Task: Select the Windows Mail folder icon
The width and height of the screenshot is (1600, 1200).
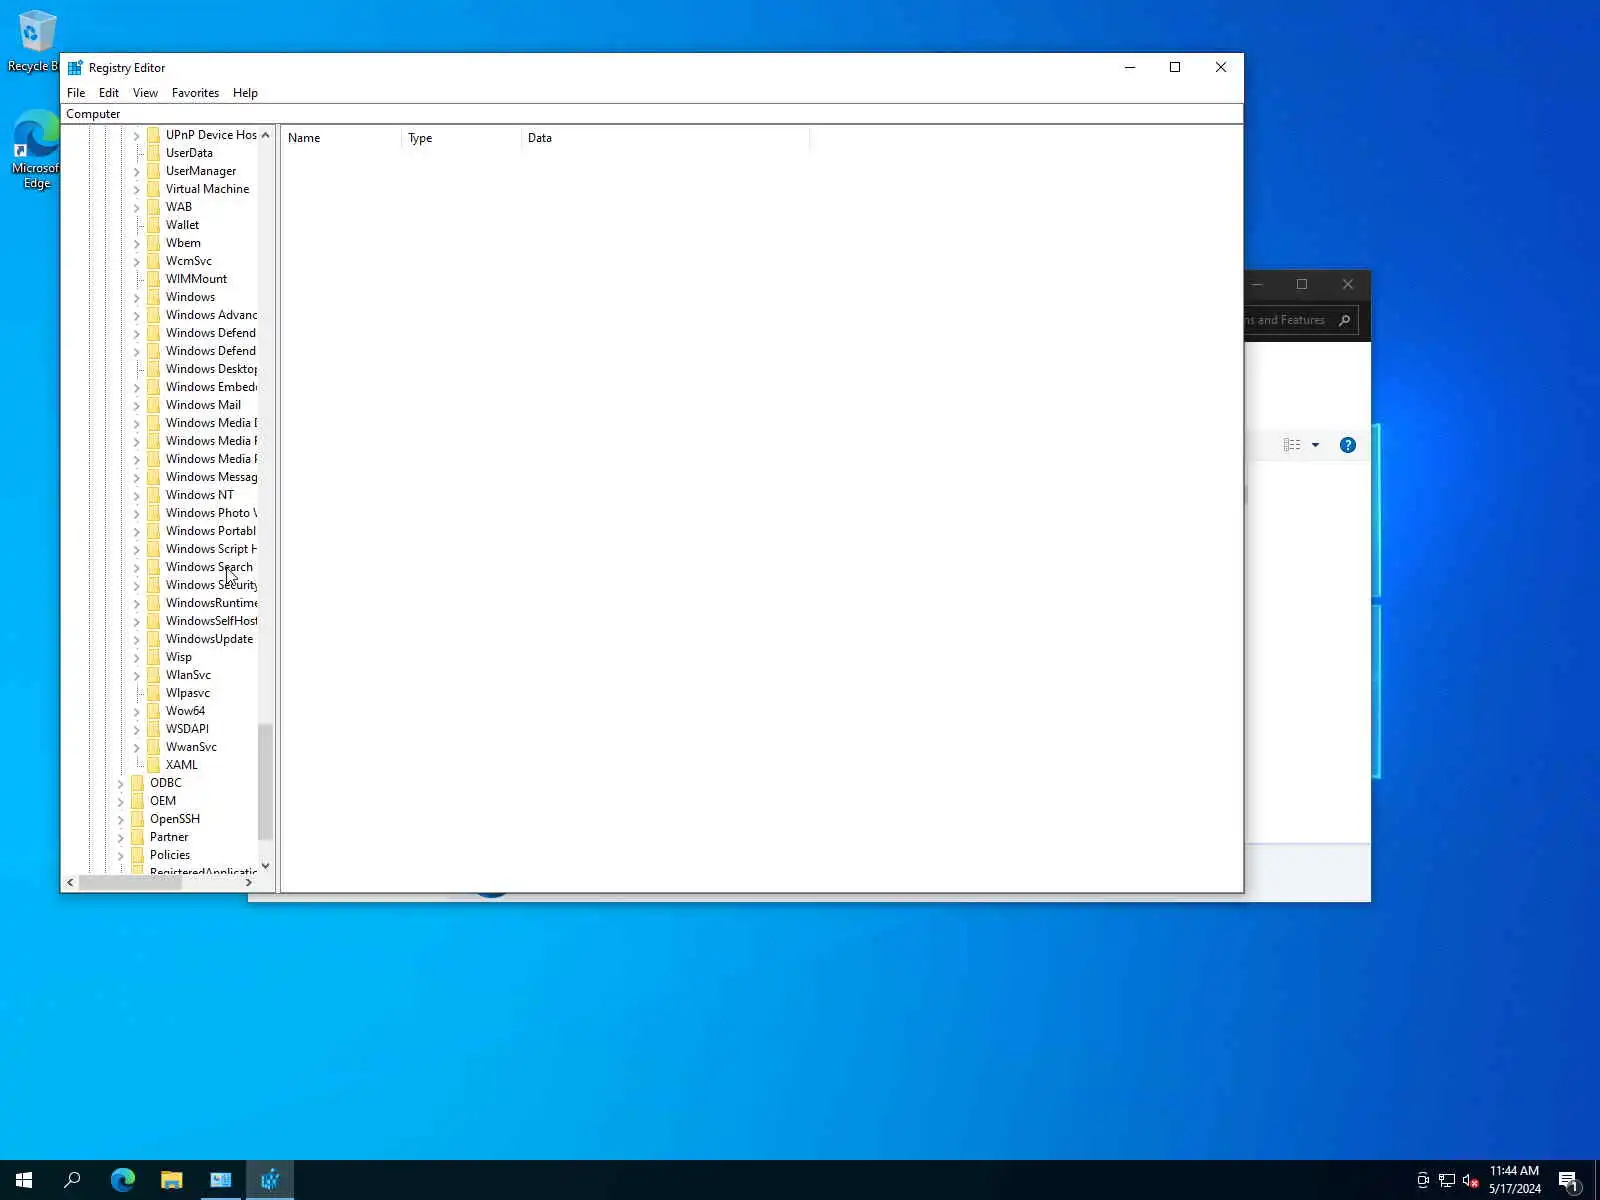Action: [x=153, y=405]
